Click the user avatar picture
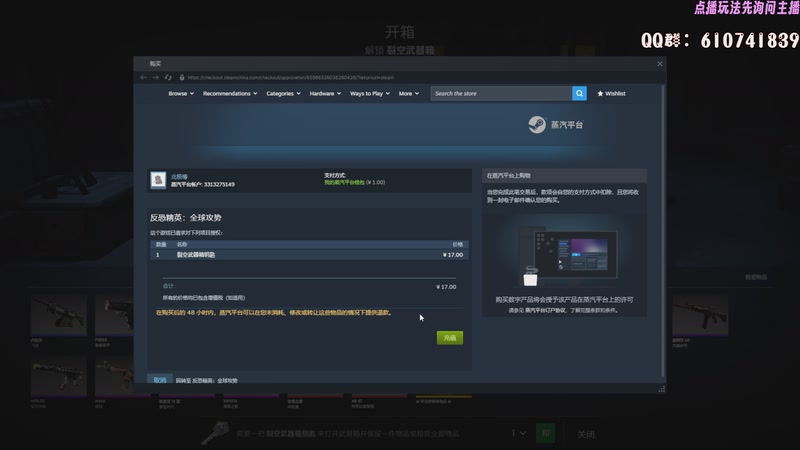The height and width of the screenshot is (450, 800). click(x=158, y=180)
